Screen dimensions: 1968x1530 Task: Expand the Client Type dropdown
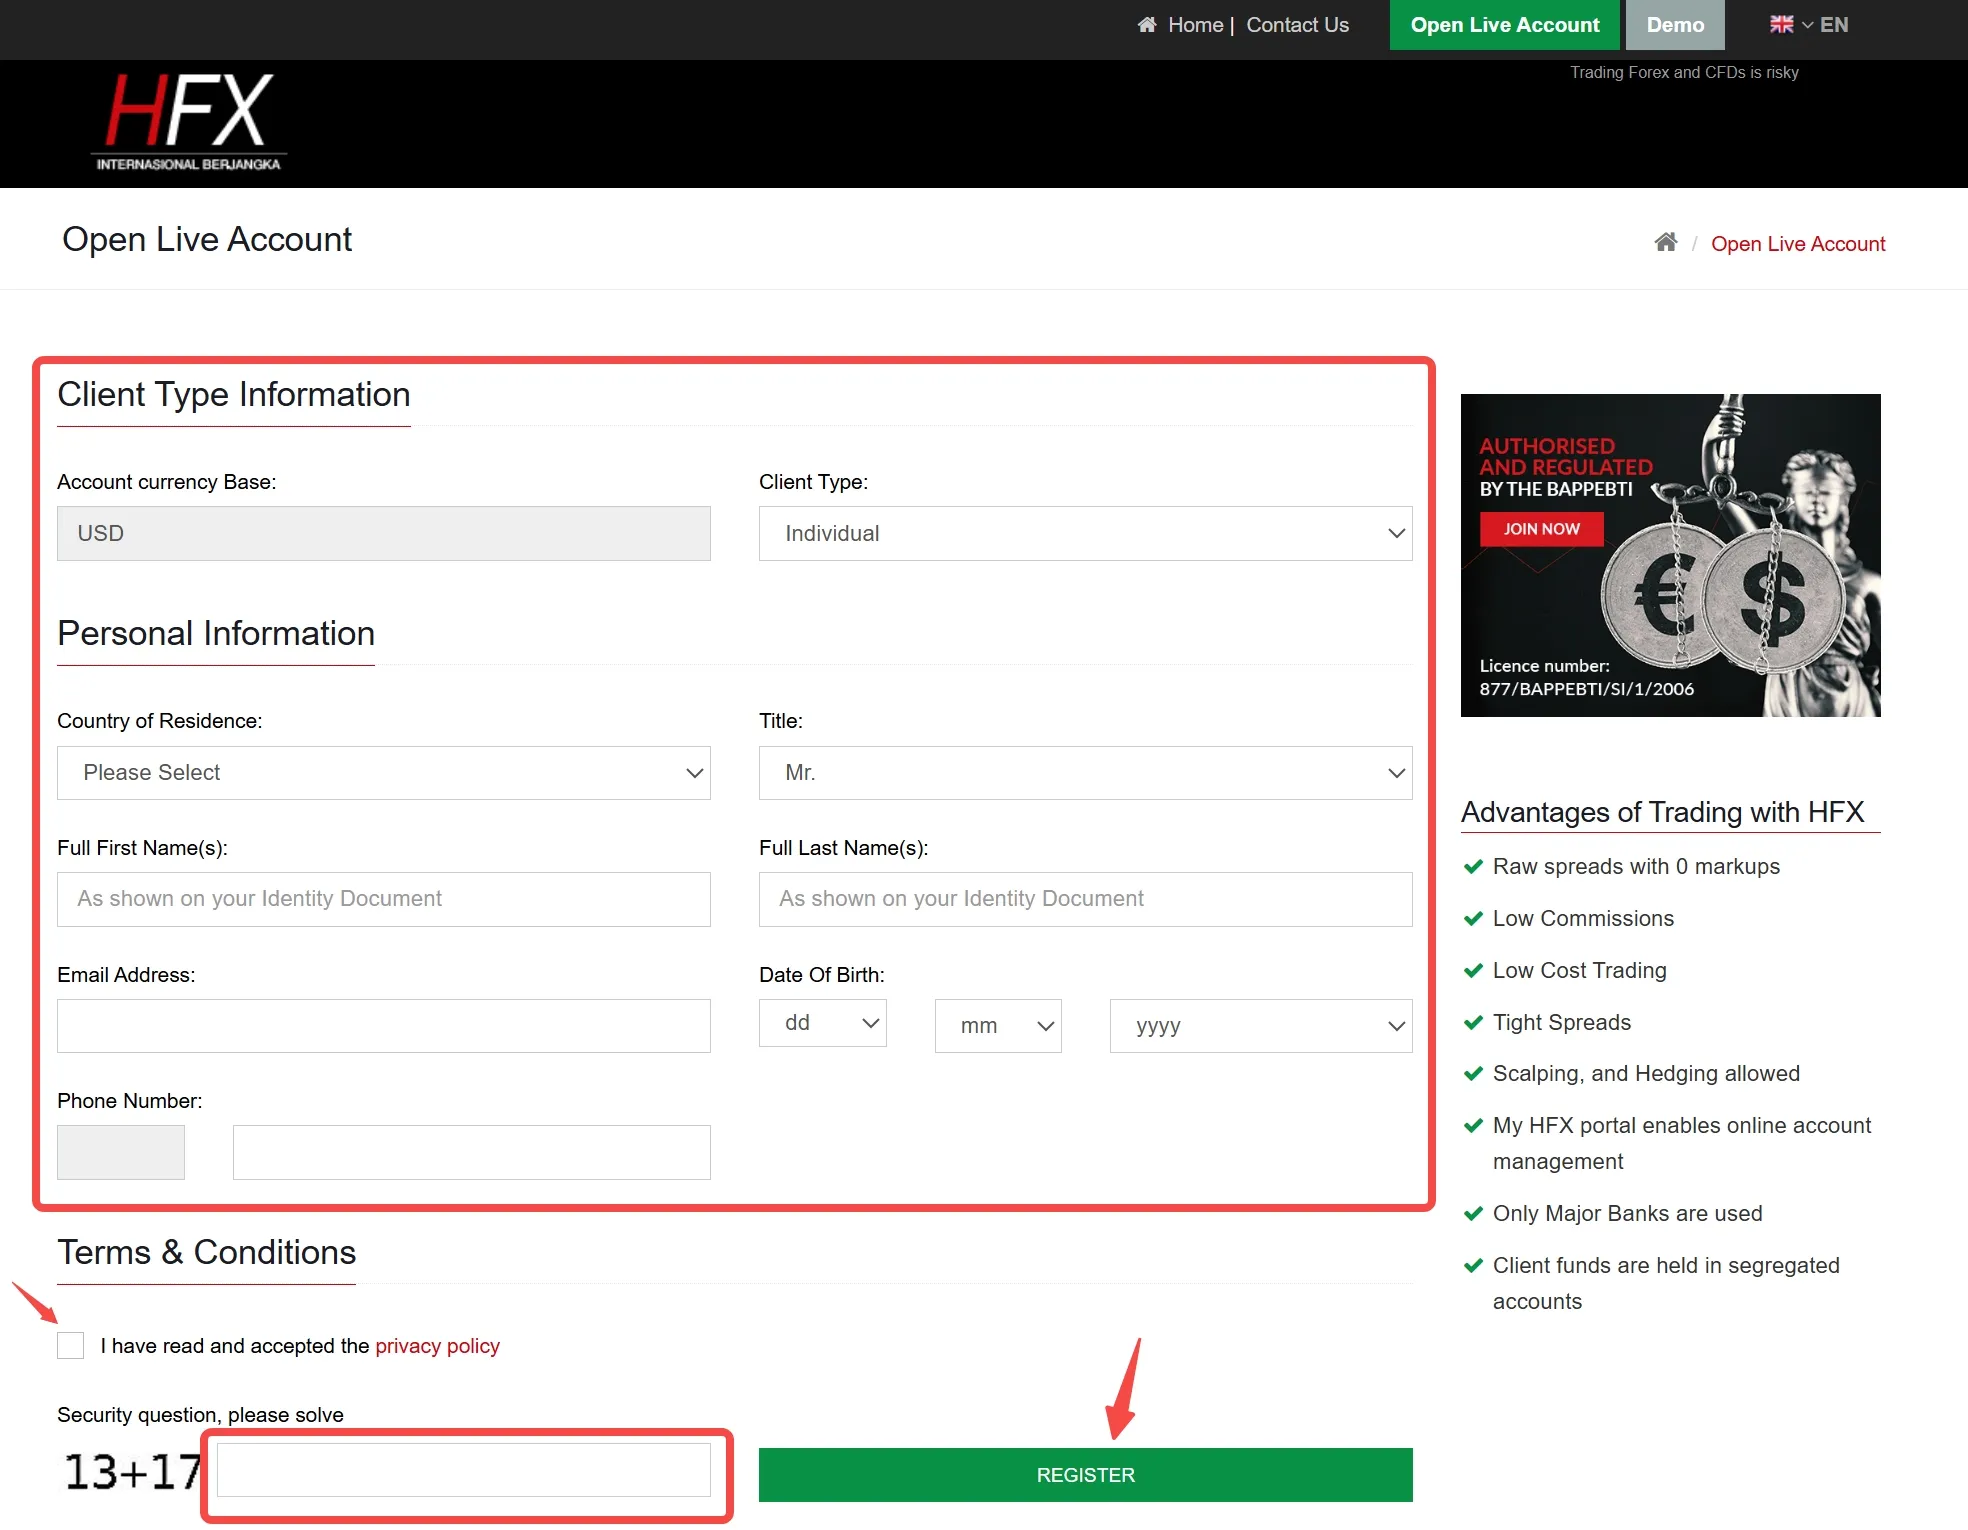click(1086, 533)
